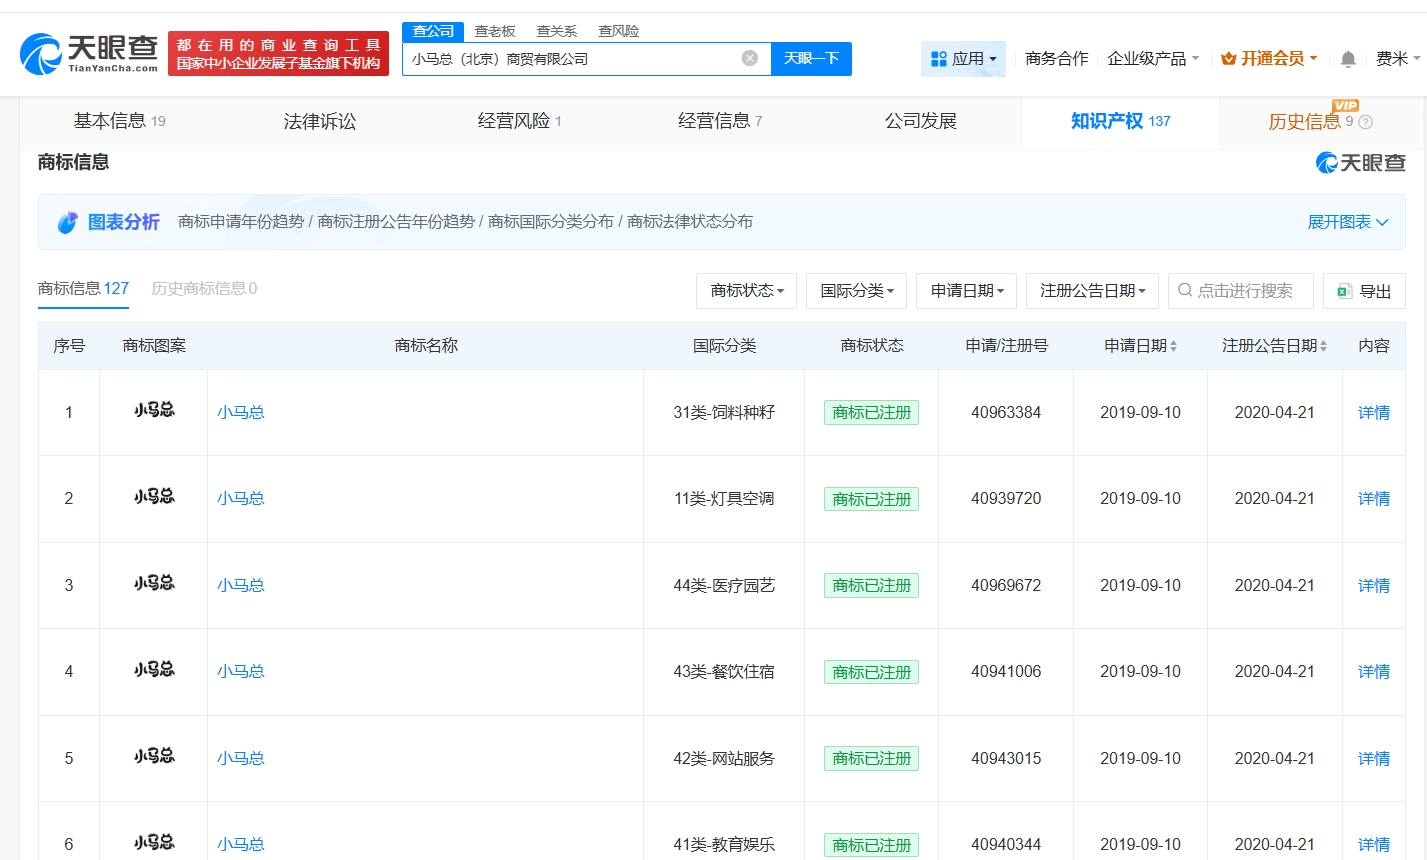1427x860 pixels.
Task: Click 商标已注册 status for 40969672
Action: tap(872, 585)
